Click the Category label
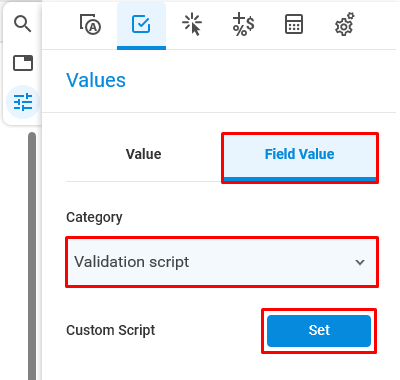This screenshot has height=380, width=400. point(94,218)
